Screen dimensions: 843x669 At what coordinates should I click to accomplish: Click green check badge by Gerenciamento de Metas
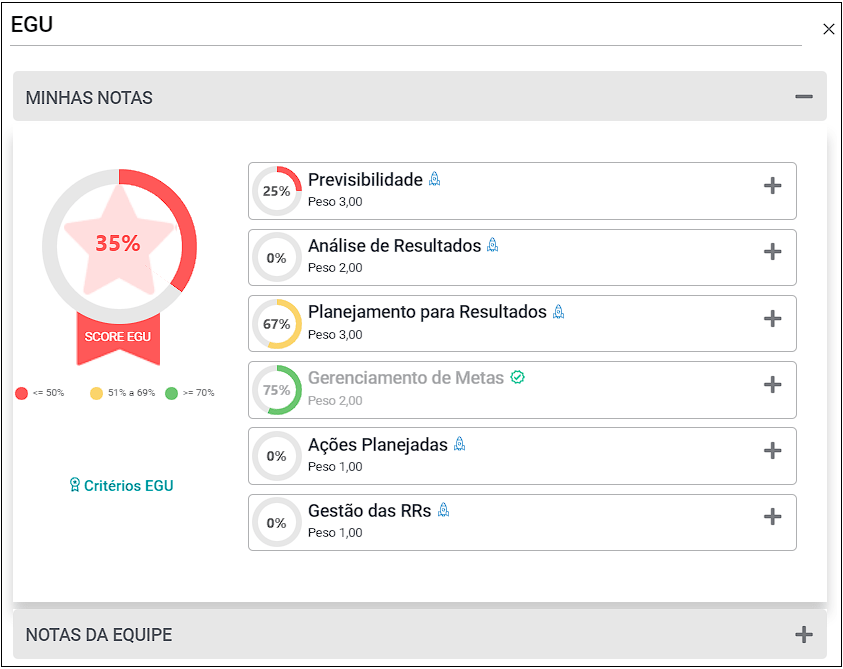tap(517, 378)
